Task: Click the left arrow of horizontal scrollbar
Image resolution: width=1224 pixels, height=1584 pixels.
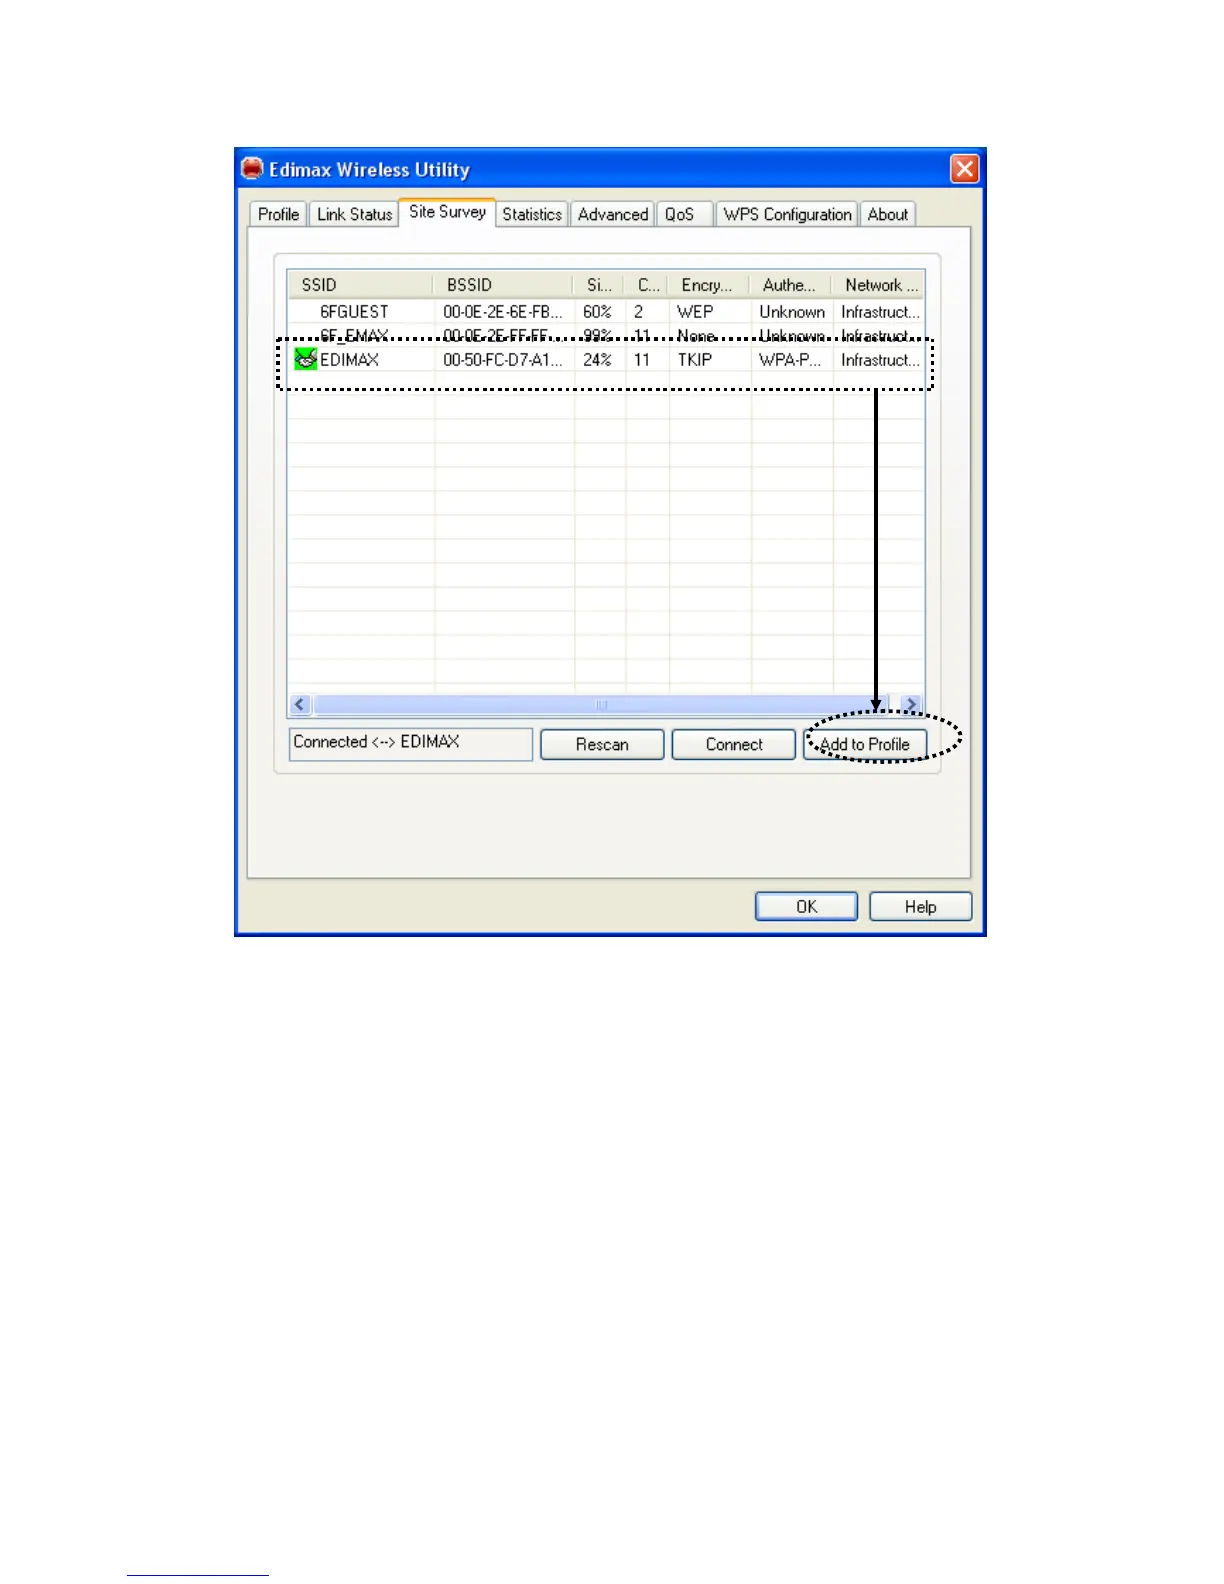Action: pyautogui.click(x=300, y=704)
